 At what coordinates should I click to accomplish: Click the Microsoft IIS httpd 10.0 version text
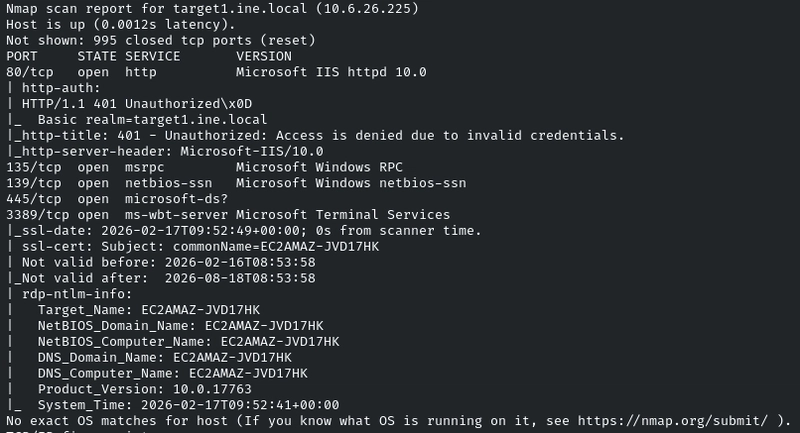(x=331, y=72)
